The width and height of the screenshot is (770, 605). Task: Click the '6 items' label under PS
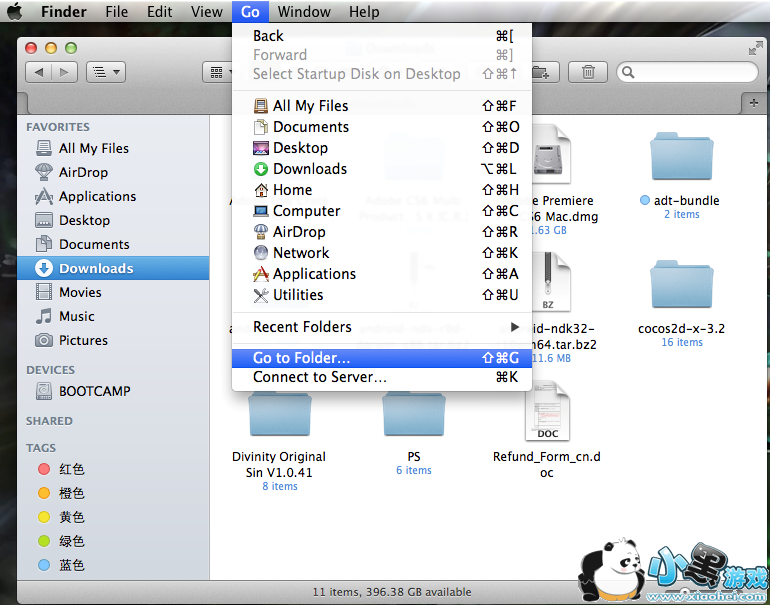413,470
